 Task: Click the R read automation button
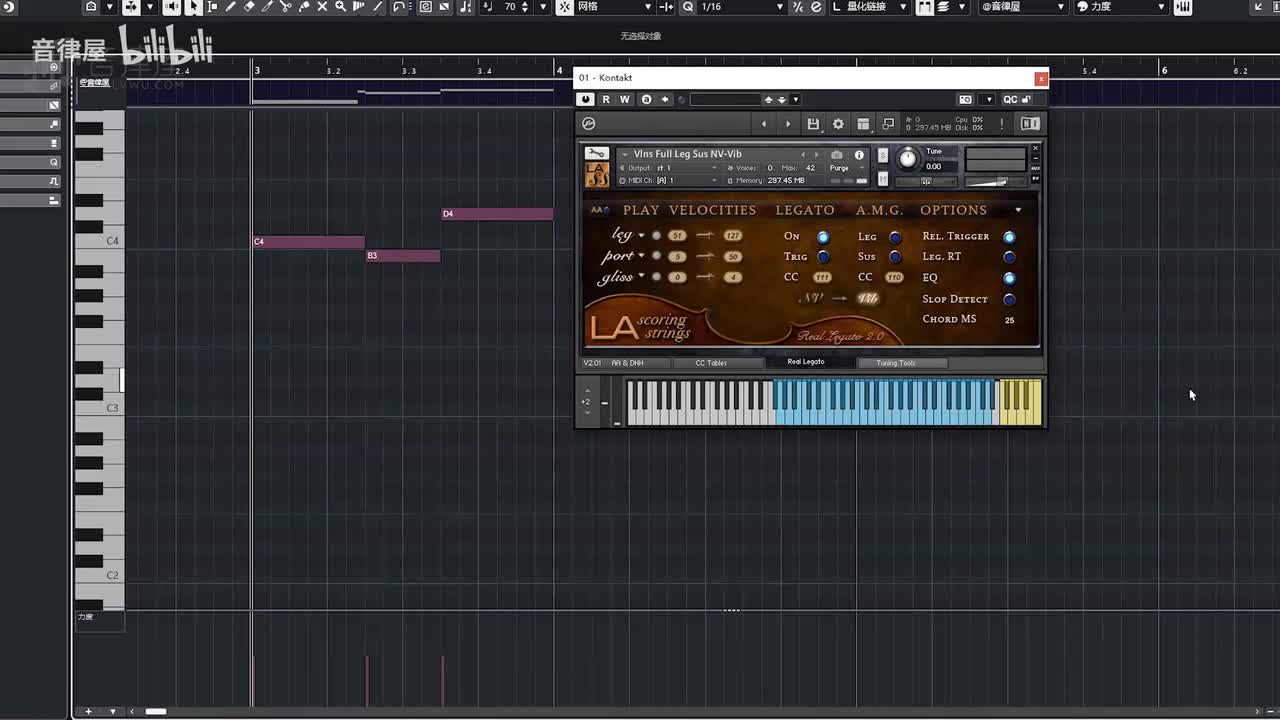click(606, 99)
